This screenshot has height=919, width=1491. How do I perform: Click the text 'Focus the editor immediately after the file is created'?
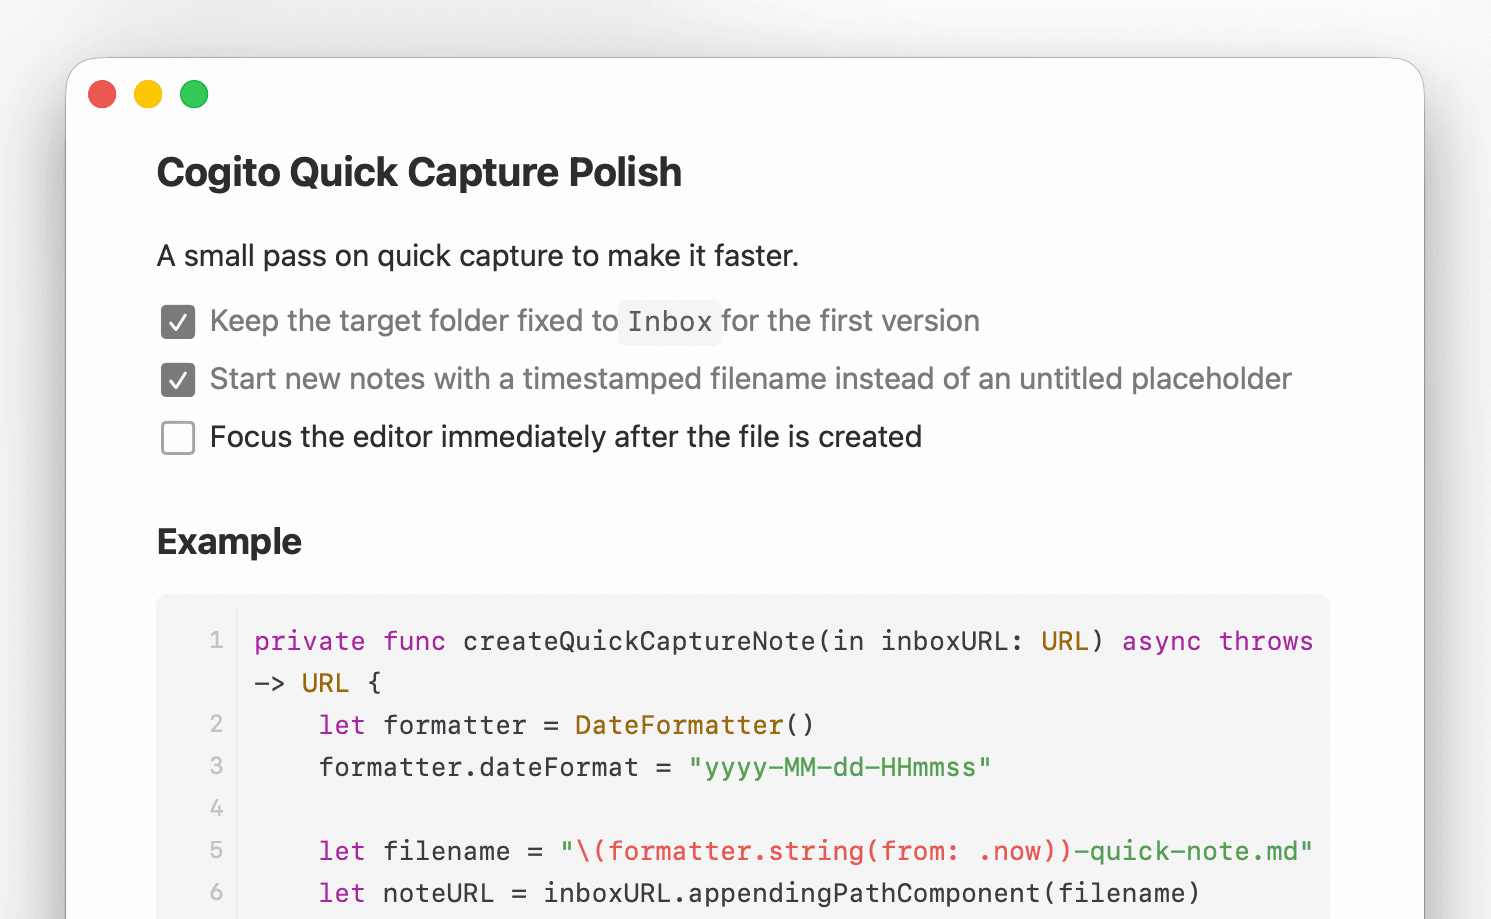coord(566,437)
